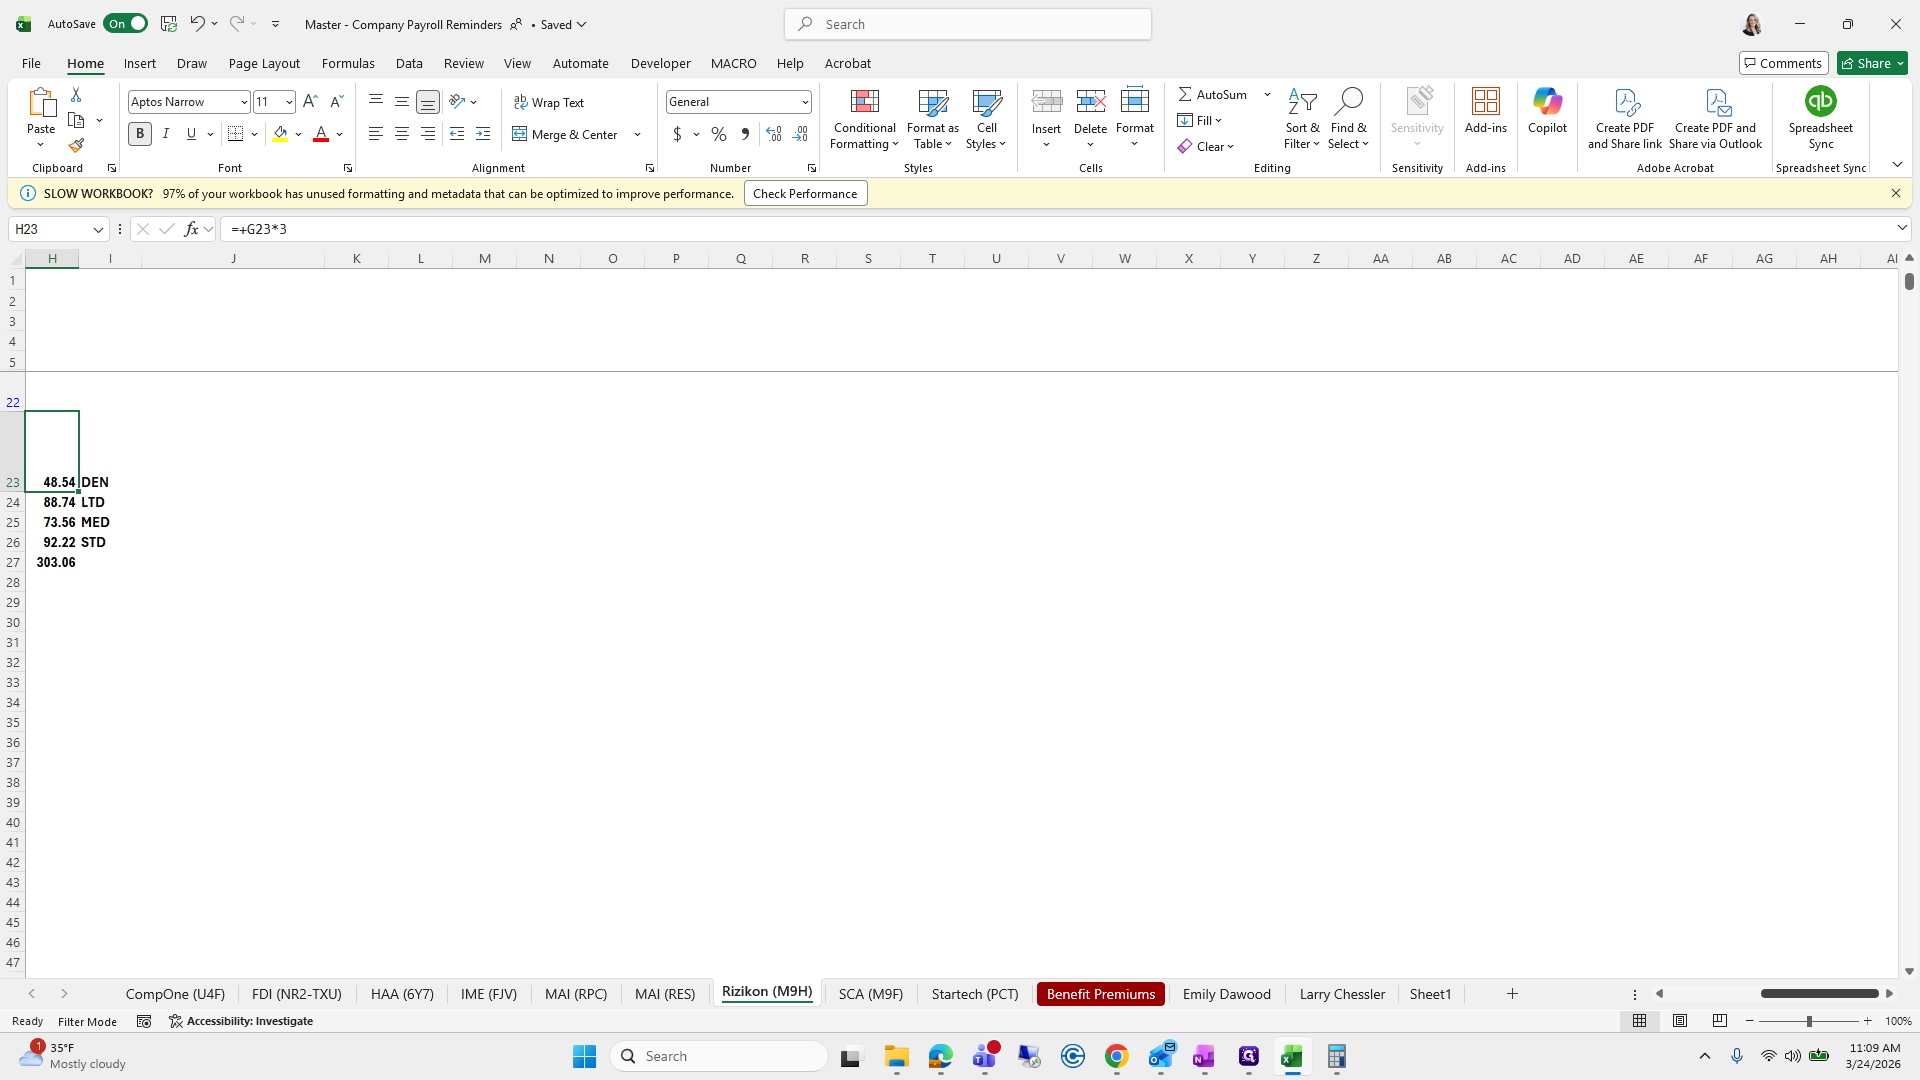Expand the number format General dropdown
The height and width of the screenshot is (1080, 1920).
point(805,102)
